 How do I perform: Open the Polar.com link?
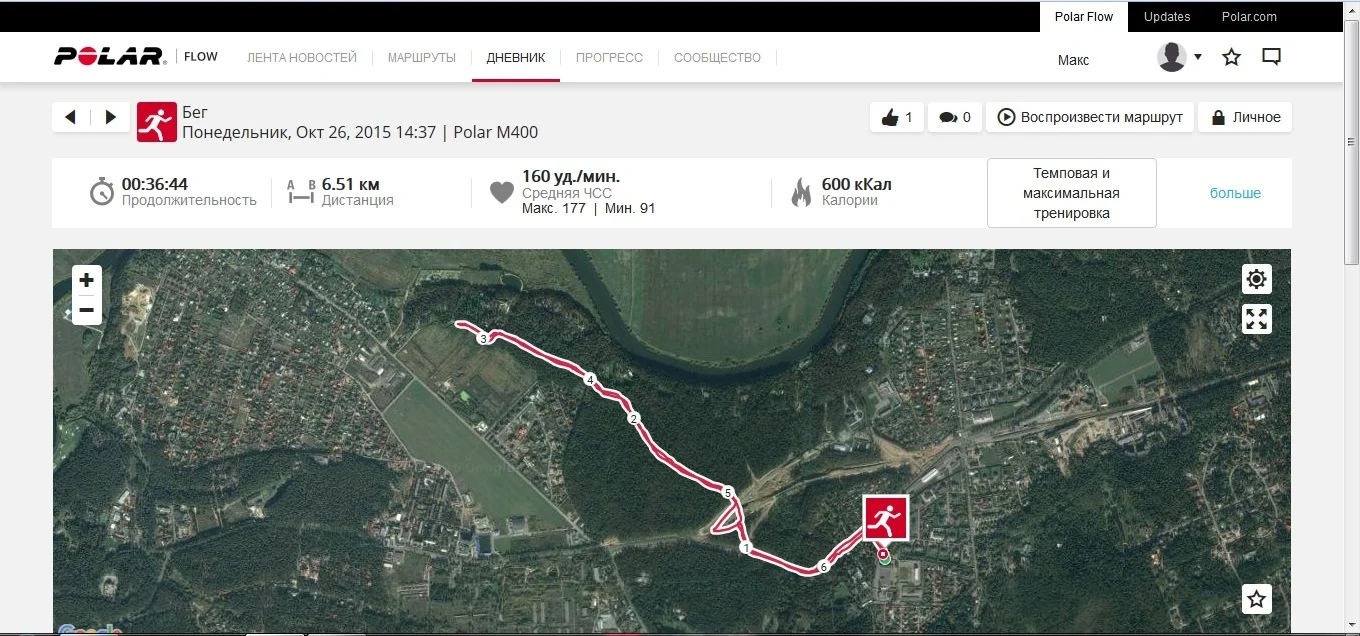click(x=1249, y=16)
